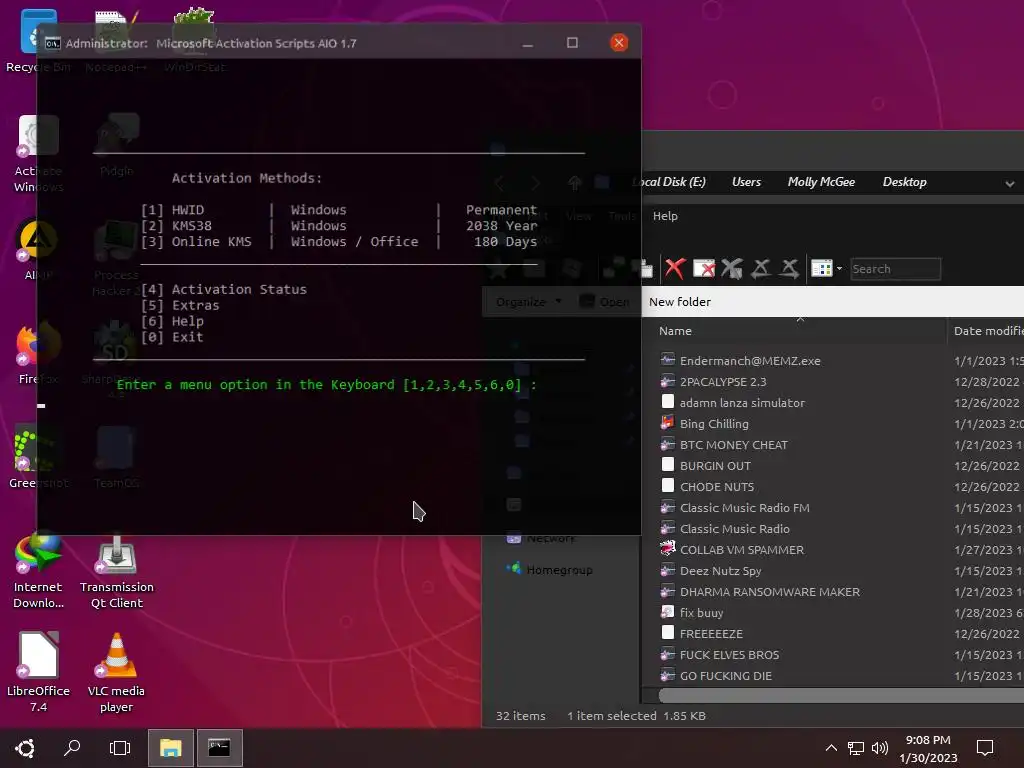1024x768 pixels.
Task: Click the gray X toolbar icon next to the window-with-red-X icon
Action: (732, 268)
